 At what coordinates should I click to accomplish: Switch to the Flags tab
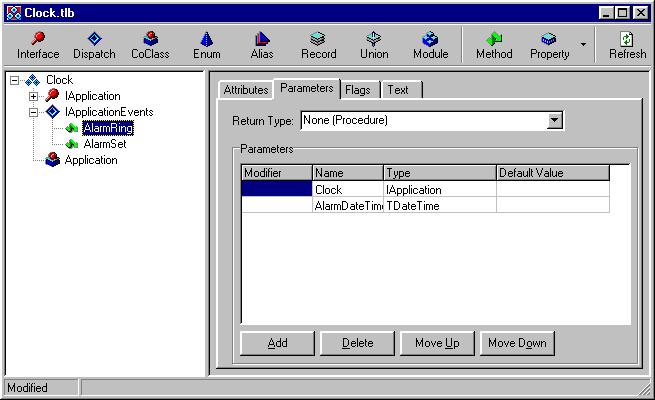[x=357, y=90]
